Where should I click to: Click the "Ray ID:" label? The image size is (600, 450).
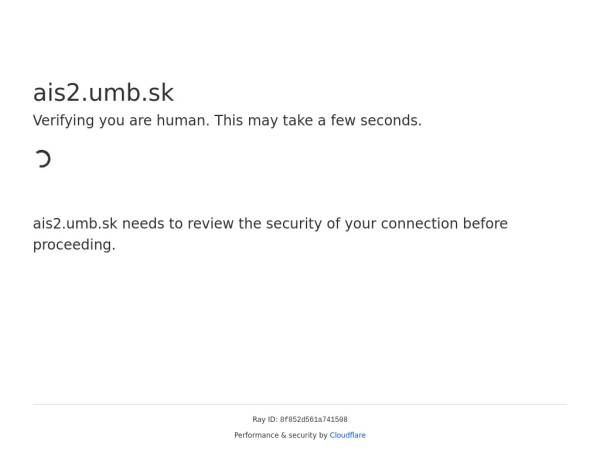click(x=265, y=420)
